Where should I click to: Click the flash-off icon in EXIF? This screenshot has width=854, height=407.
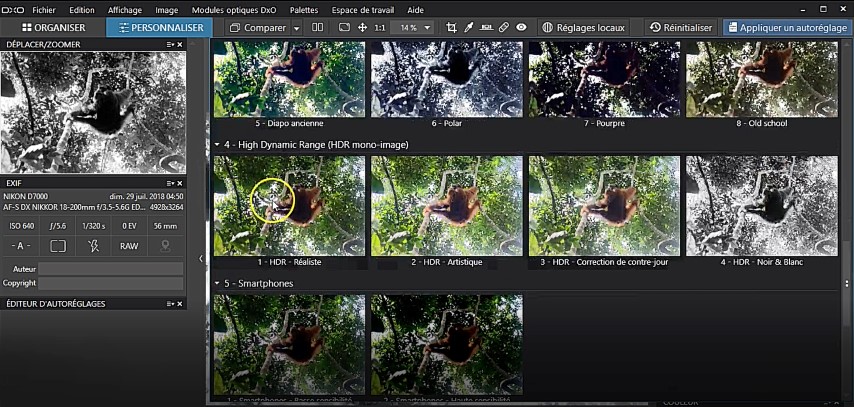pyautogui.click(x=93, y=246)
